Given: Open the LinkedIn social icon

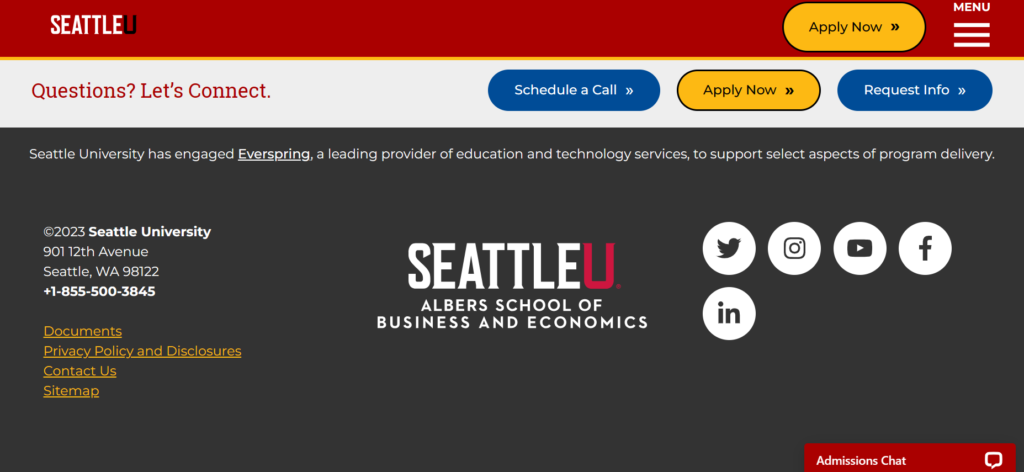Looking at the screenshot, I should click(x=729, y=313).
